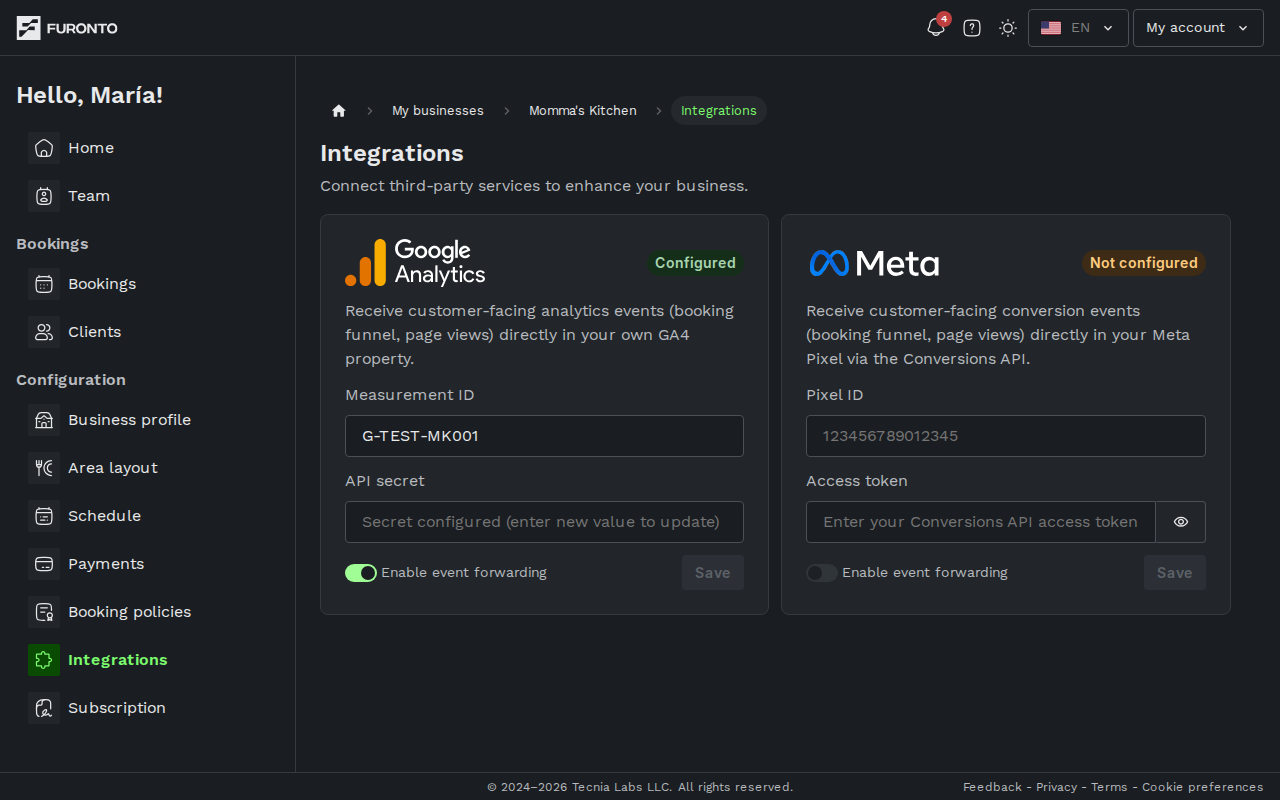The image size is (1280, 800).
Task: Save the Meta integration settings
Action: point(1175,573)
